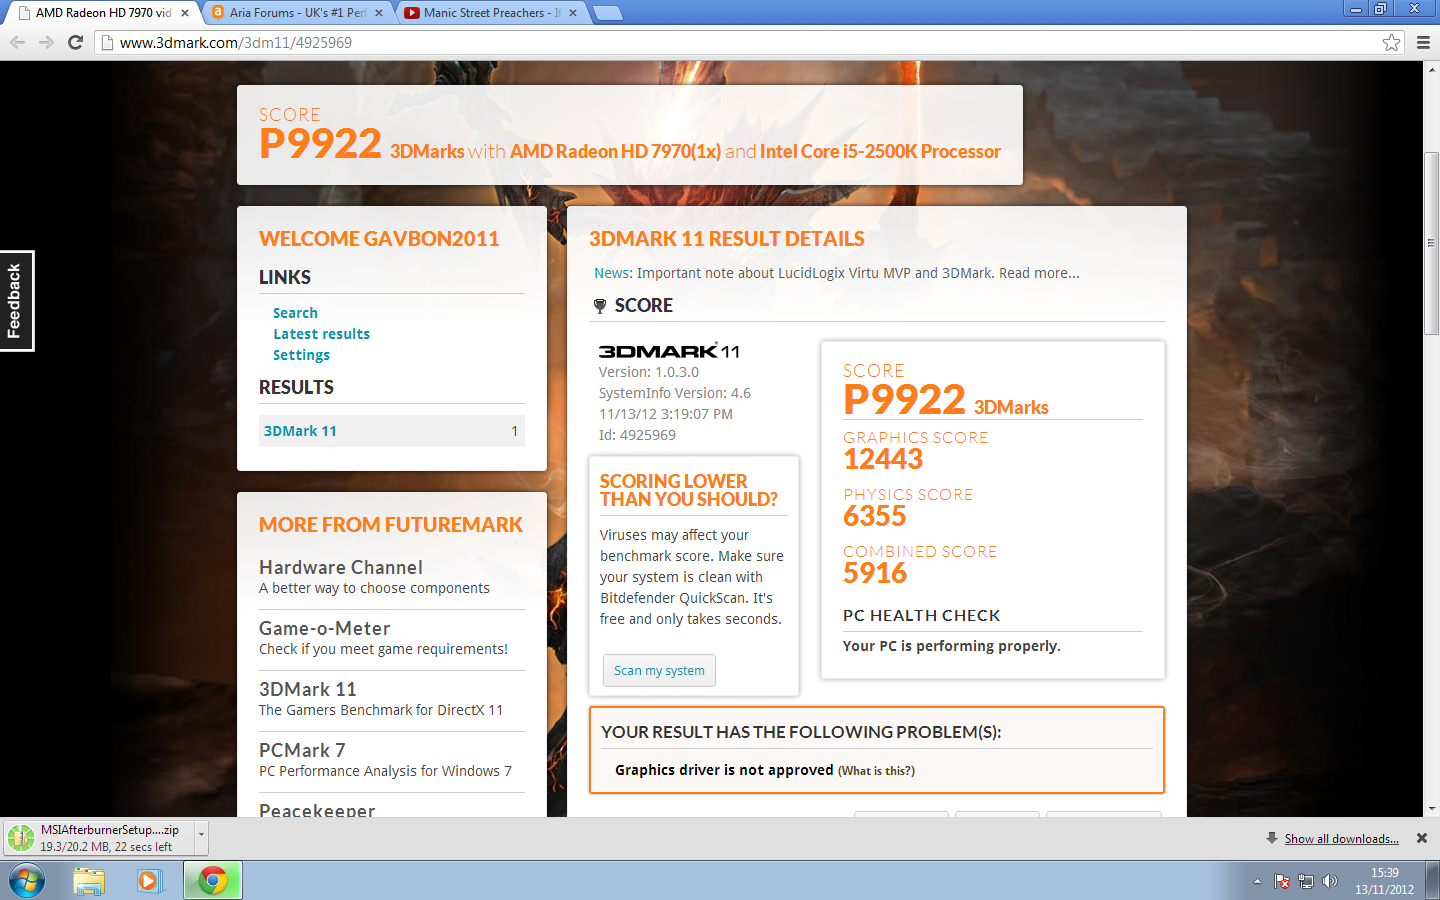The image size is (1440, 900).
Task: Click the browser Back arrow
Action: (17, 42)
